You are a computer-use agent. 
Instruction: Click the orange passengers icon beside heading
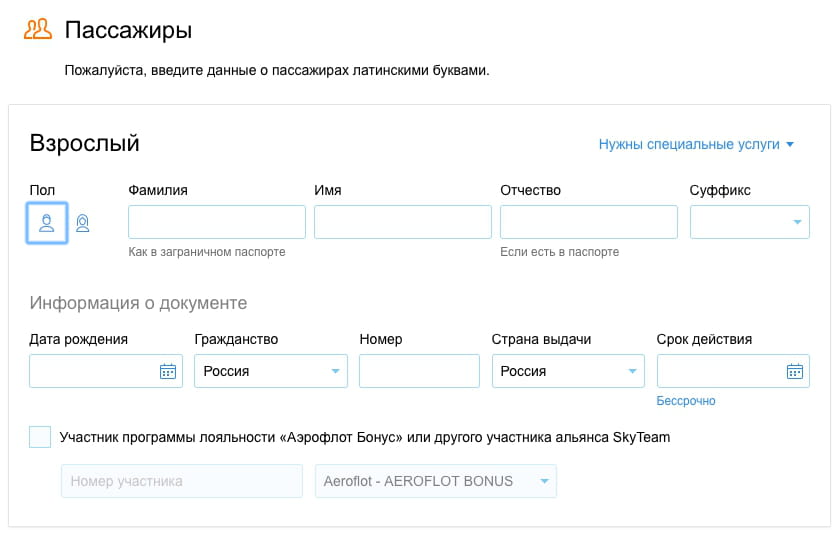point(37,30)
